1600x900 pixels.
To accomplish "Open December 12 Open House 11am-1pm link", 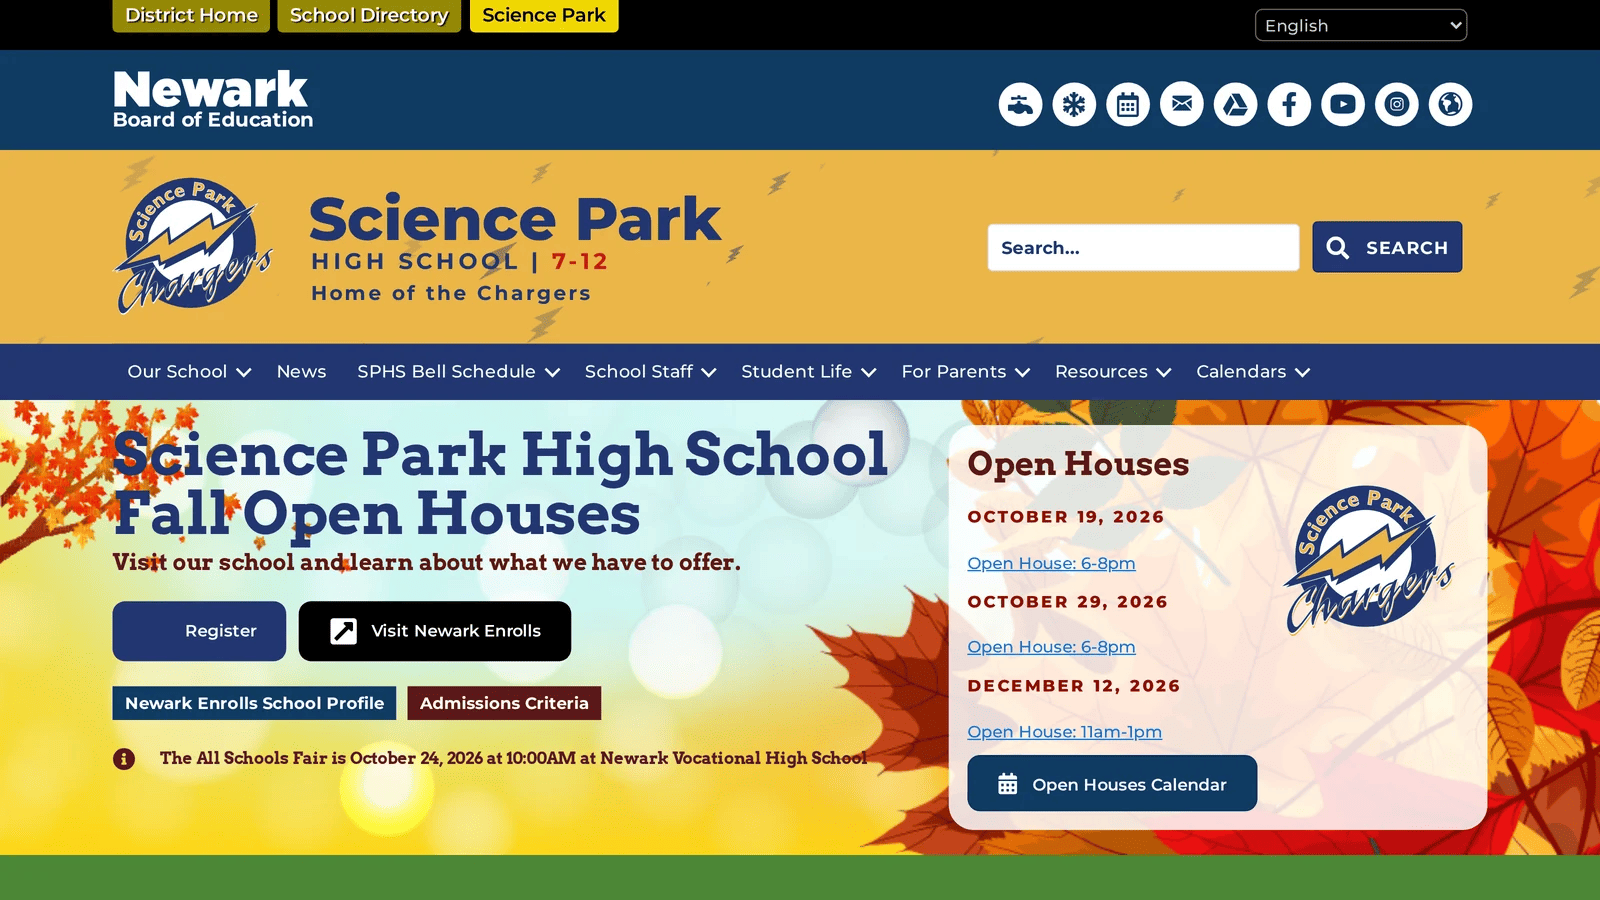I will coord(1064,732).
